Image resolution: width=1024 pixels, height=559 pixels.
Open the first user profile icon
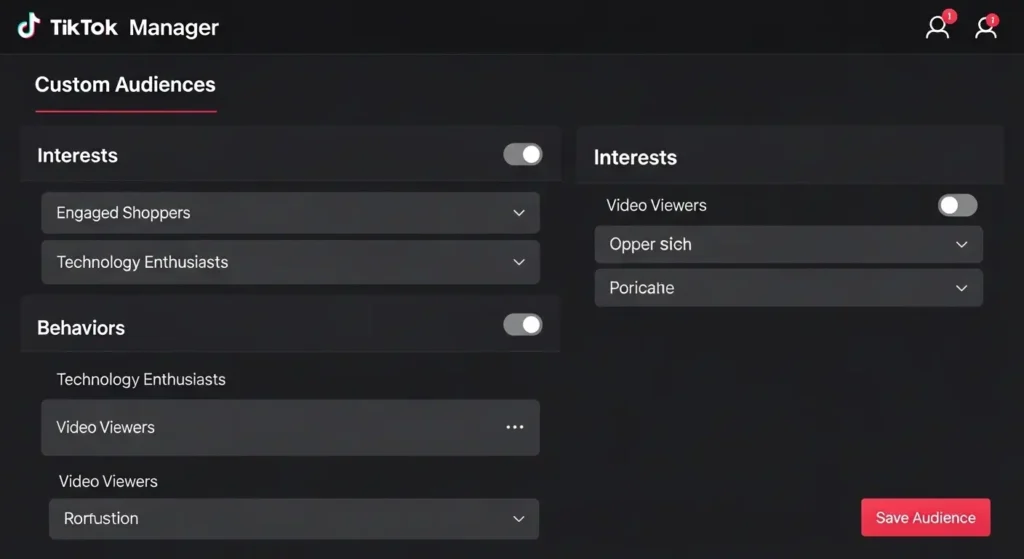pos(937,27)
